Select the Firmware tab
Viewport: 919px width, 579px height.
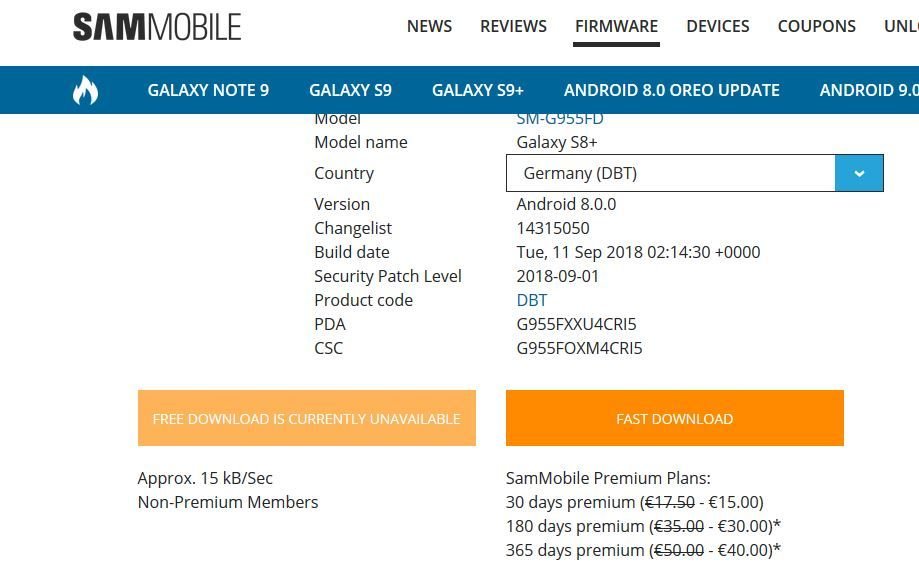617,26
